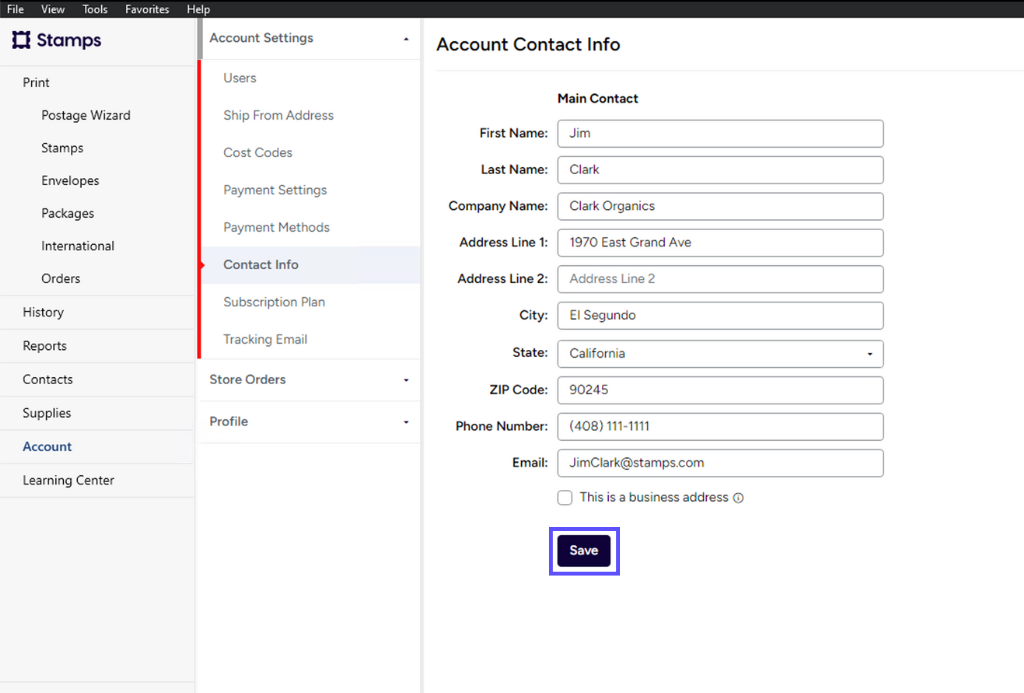Click the Phone Number field

[x=720, y=427]
